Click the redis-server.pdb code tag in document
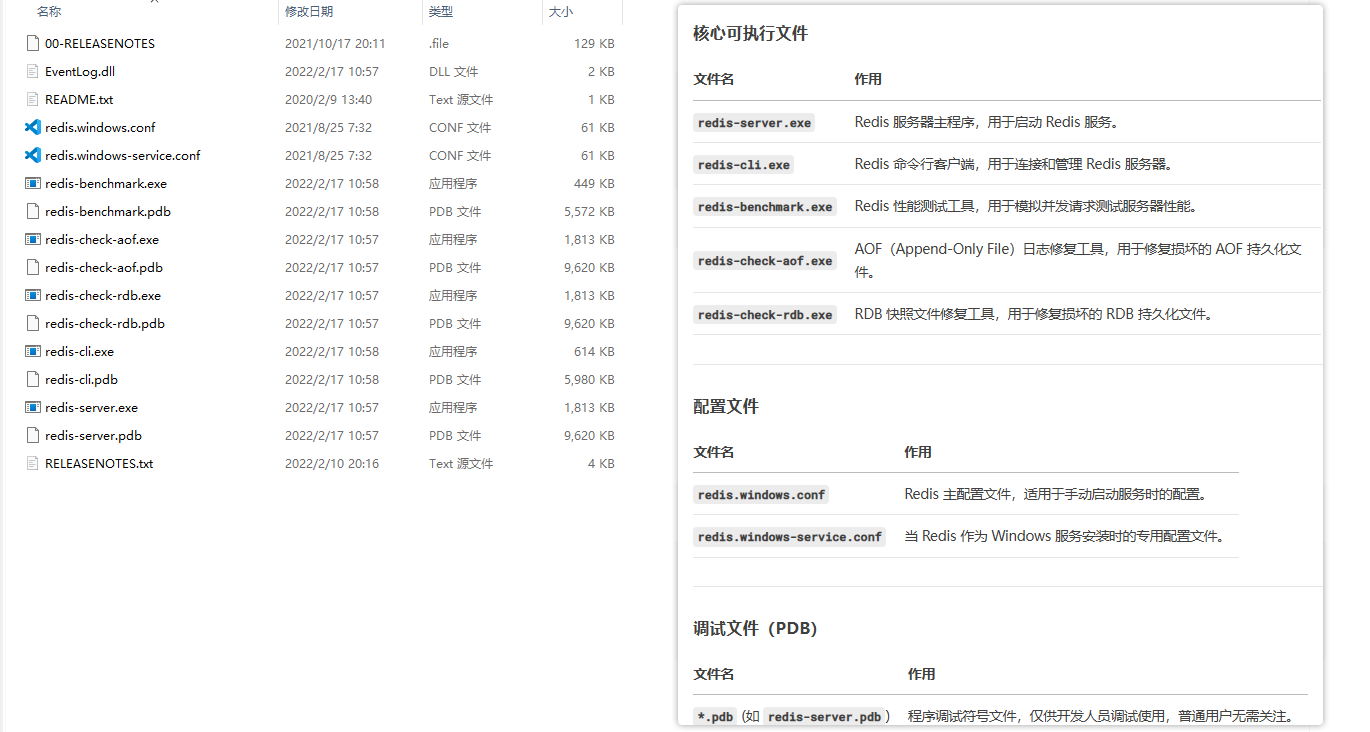This screenshot has width=1370, height=732. [825, 716]
